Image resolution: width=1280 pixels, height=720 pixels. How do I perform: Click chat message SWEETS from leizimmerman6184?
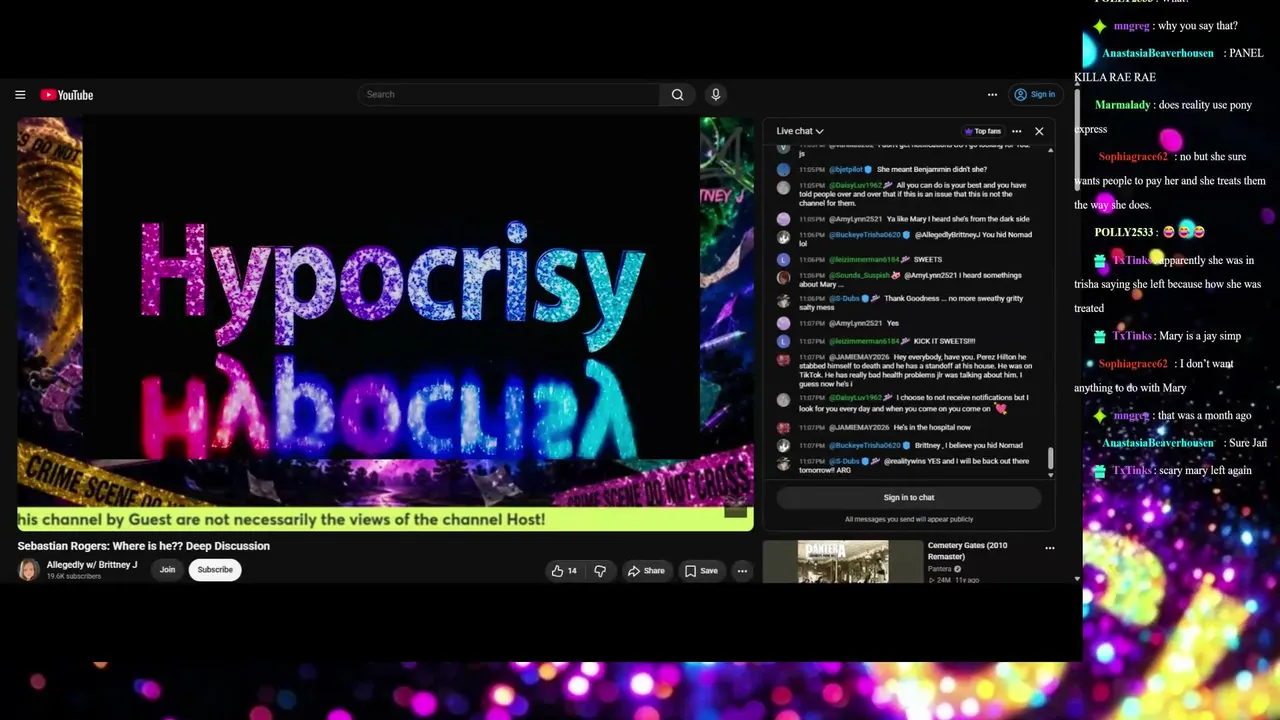(x=927, y=259)
